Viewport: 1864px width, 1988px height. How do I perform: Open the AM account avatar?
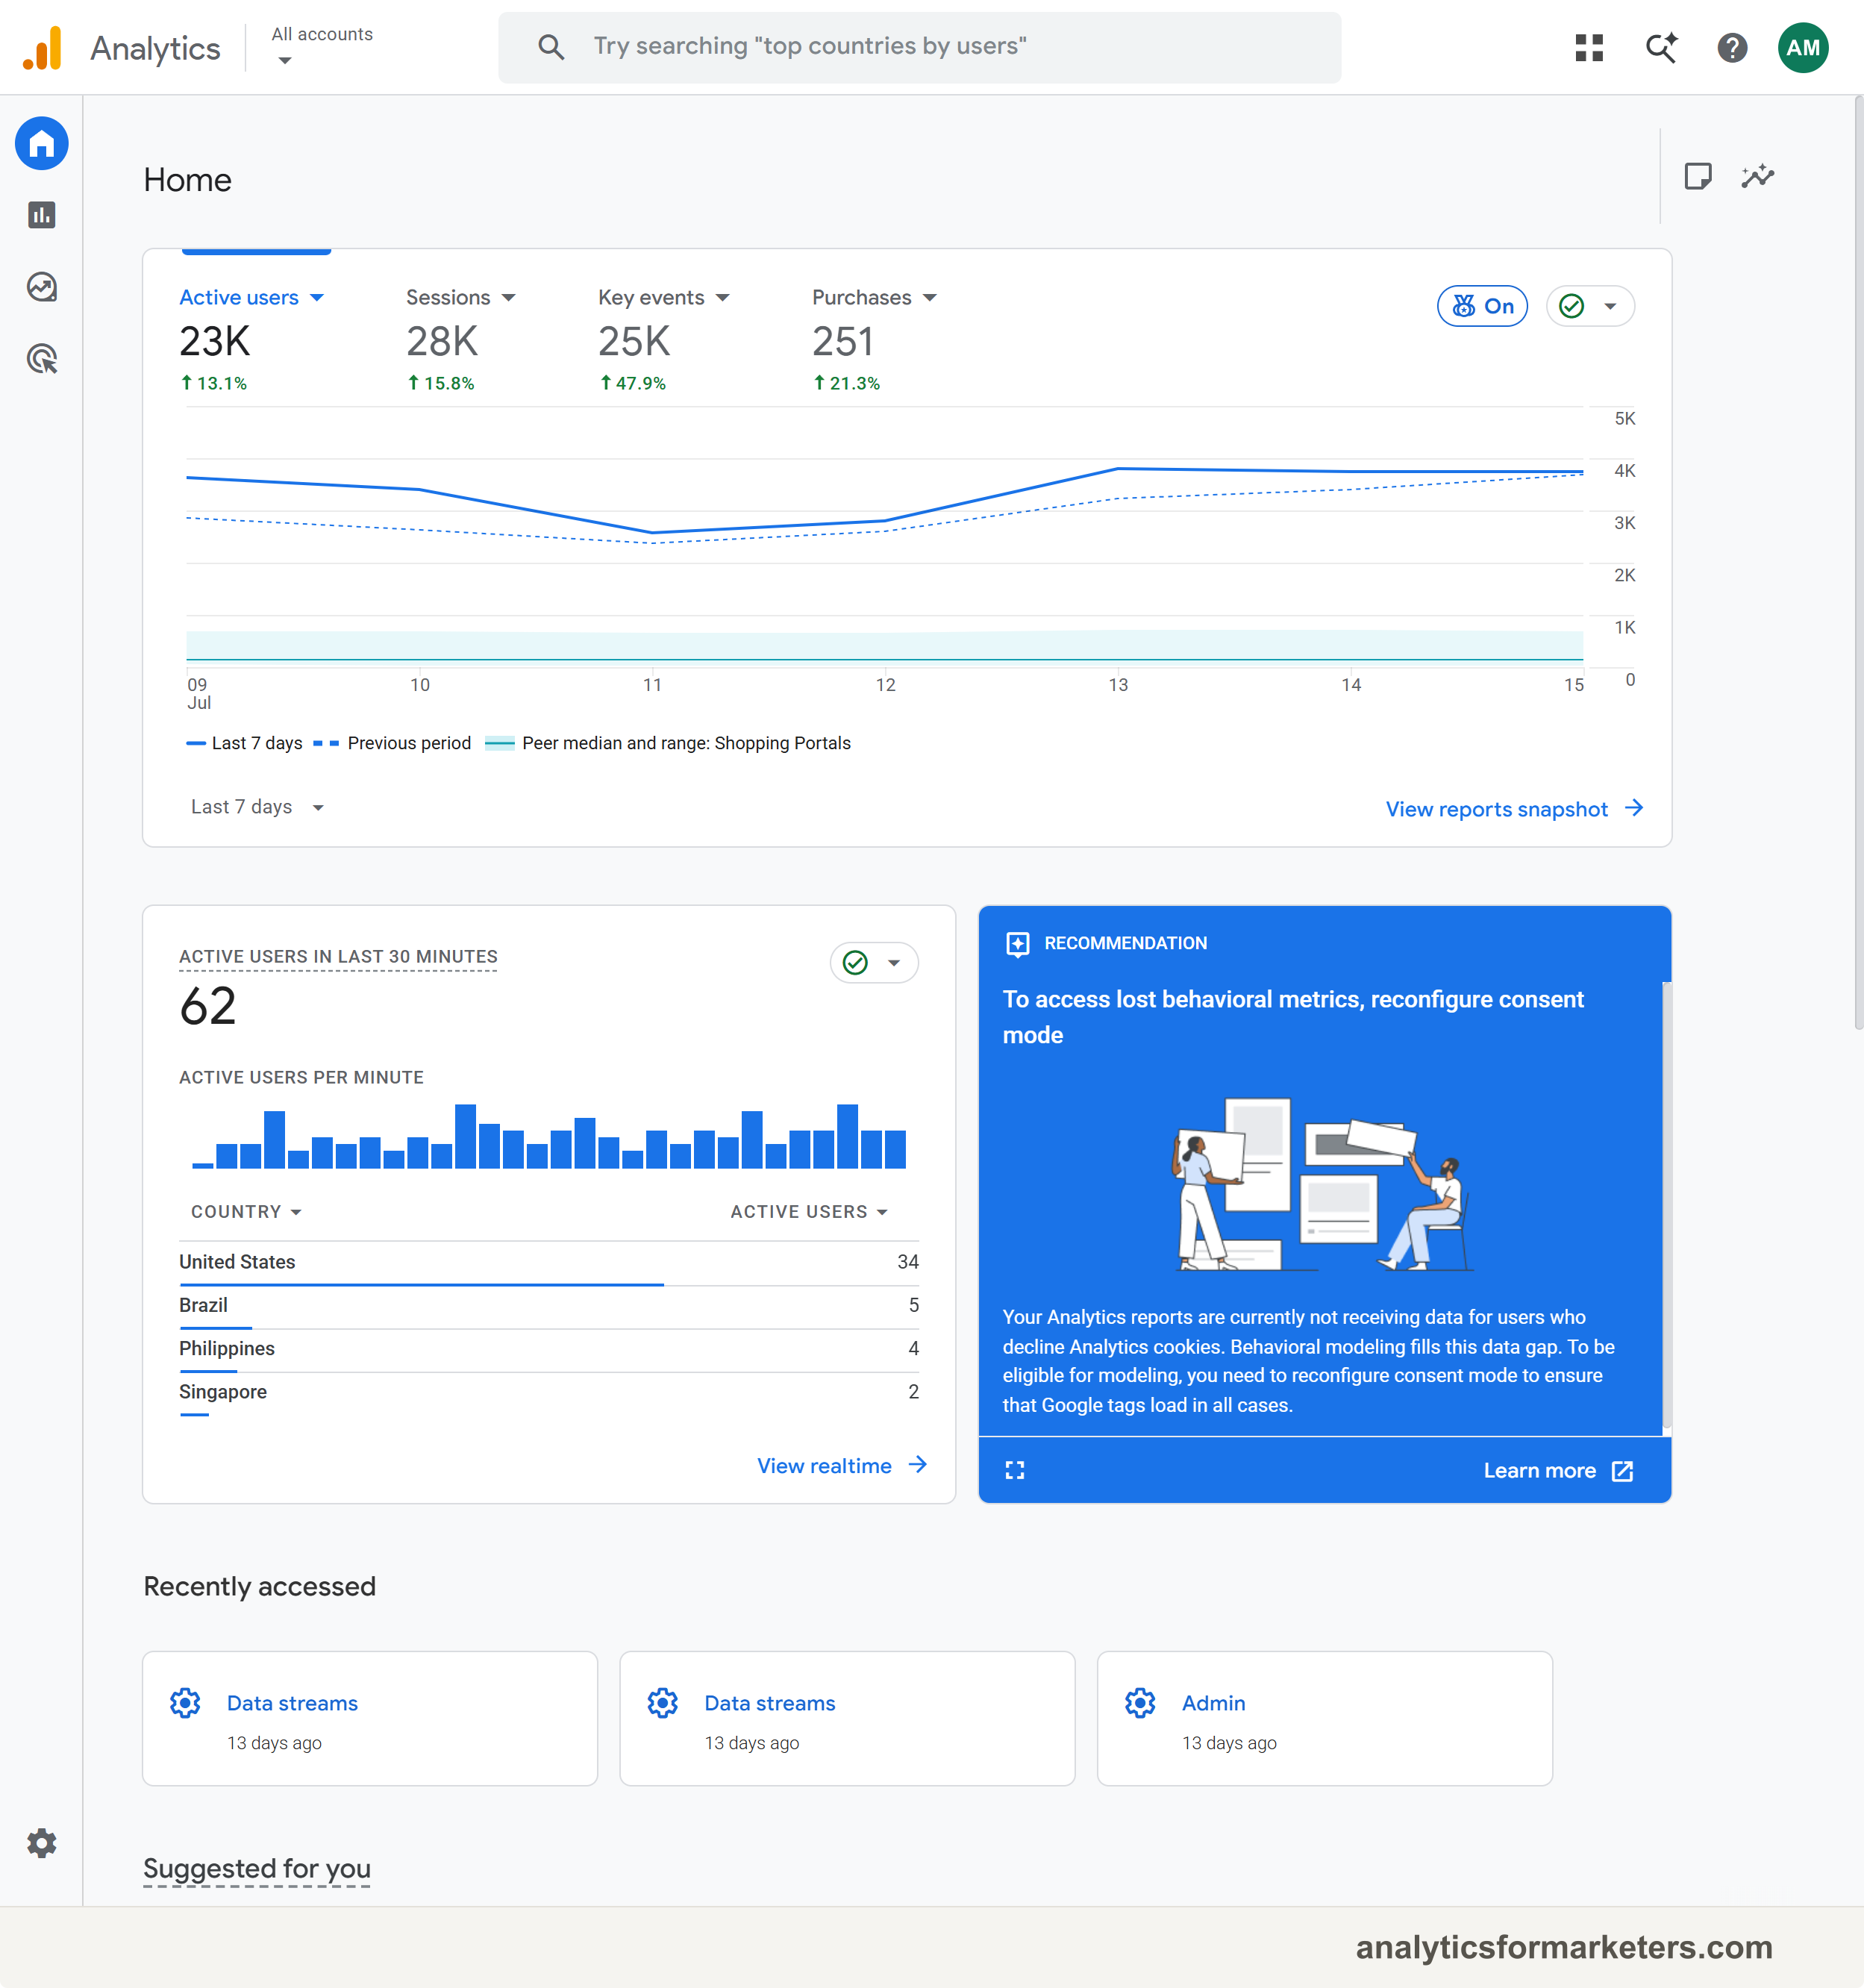(1803, 47)
